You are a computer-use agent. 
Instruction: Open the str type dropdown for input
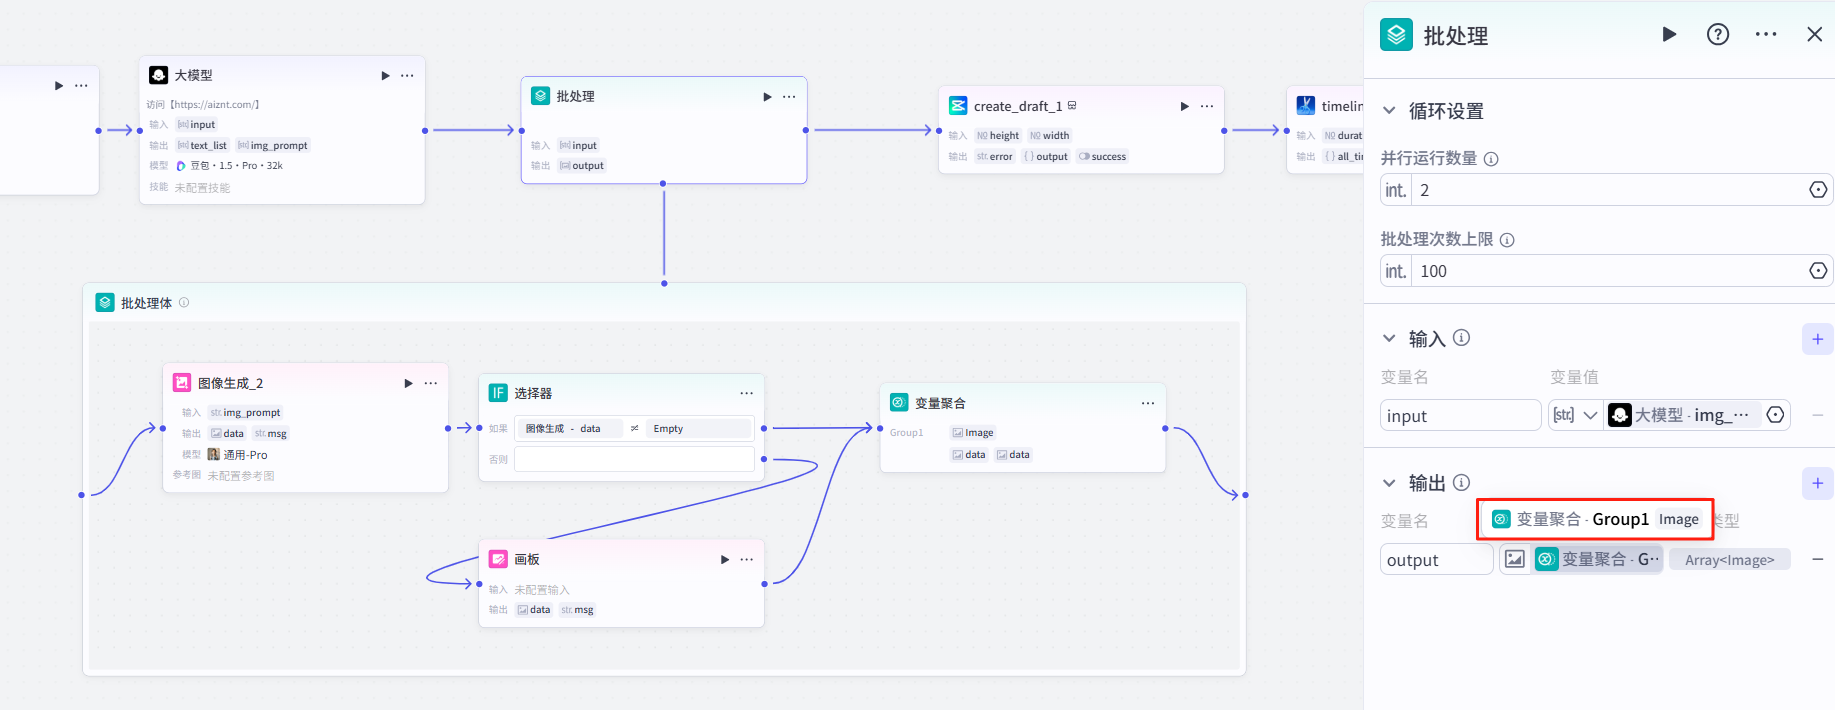[1575, 415]
